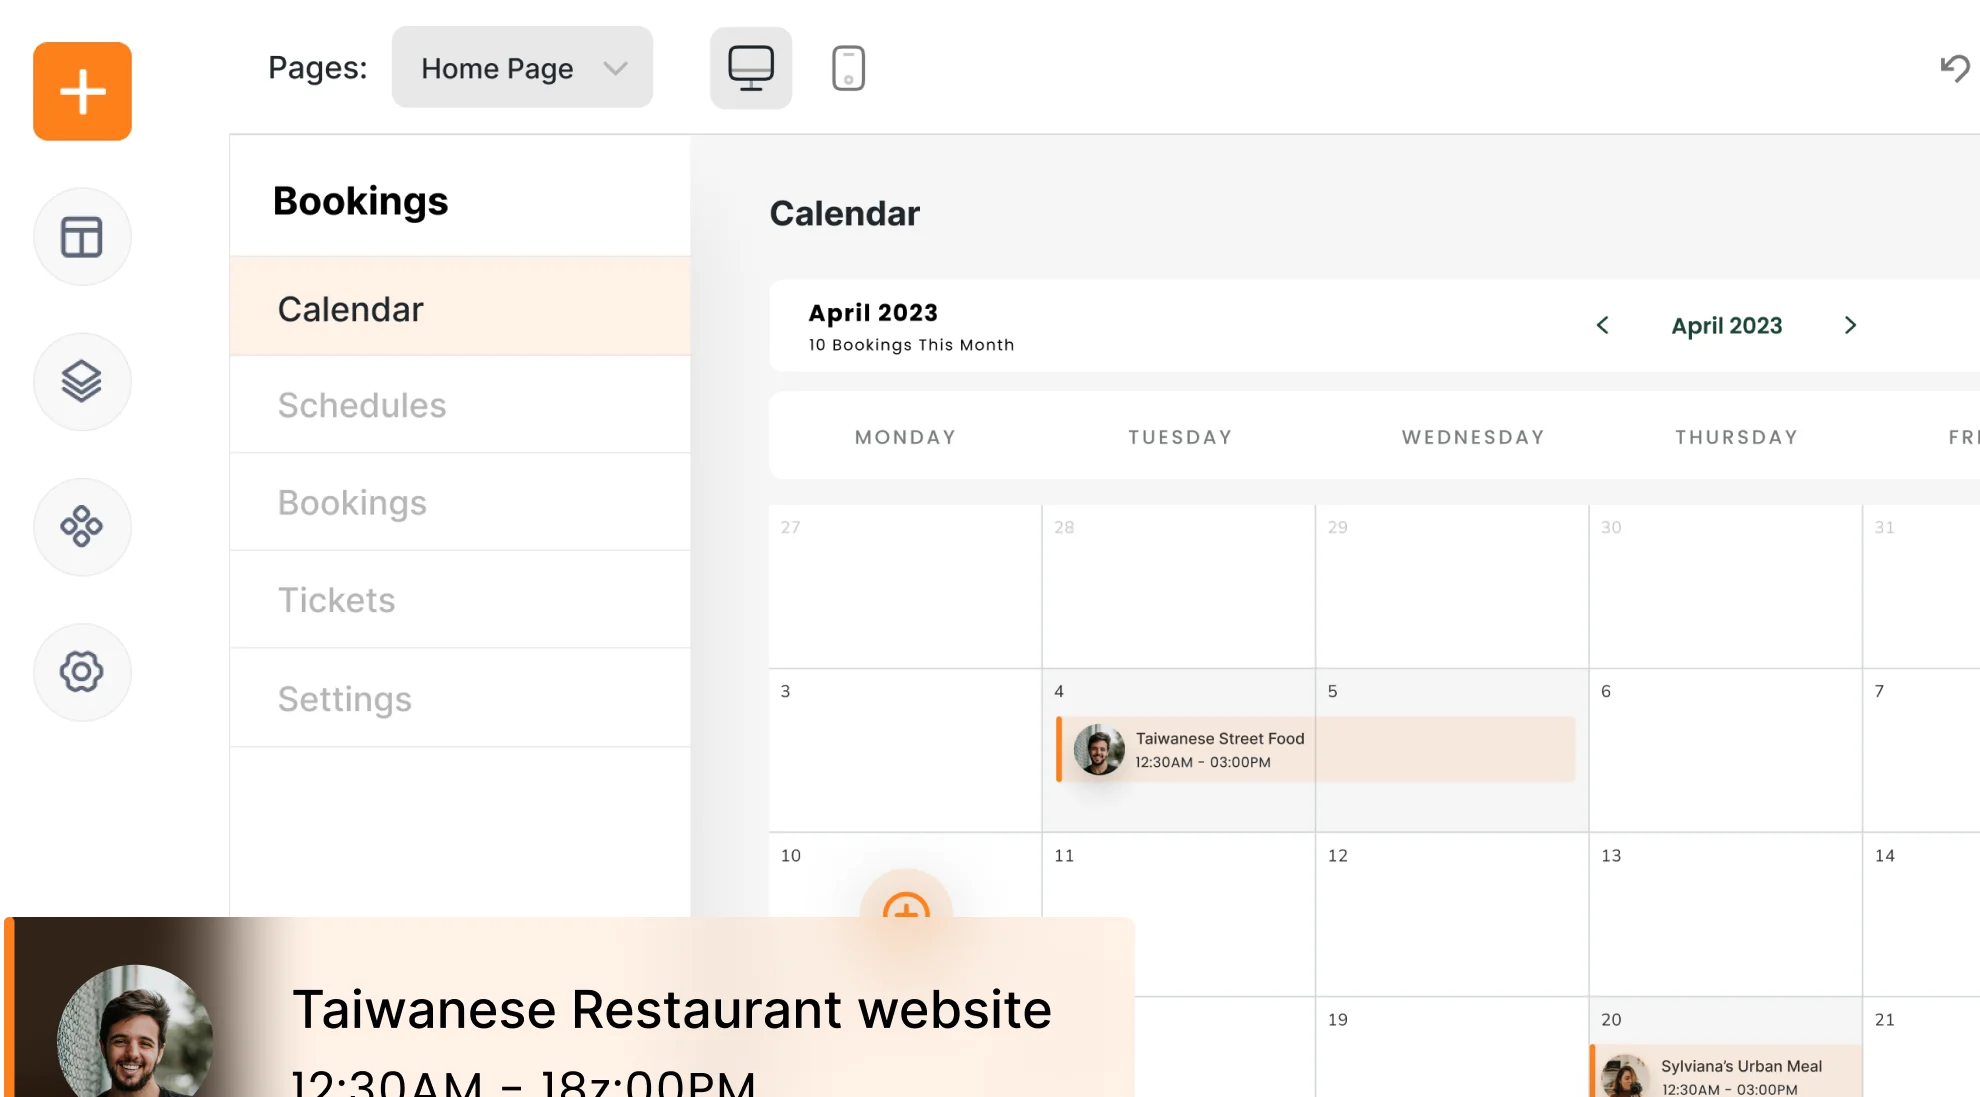Go to previous month with left chevron
Screen dimensions: 1980x1097
(x=1602, y=325)
